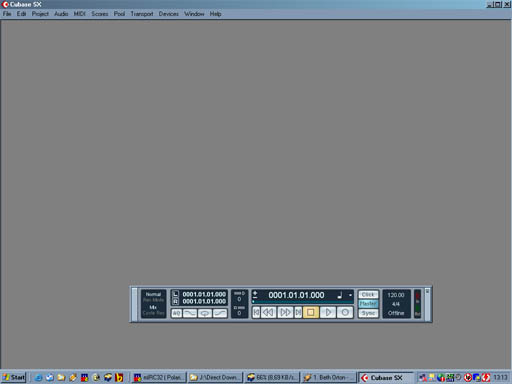512x384 pixels.
Task: Click the Rewind button
Action: coord(268,312)
